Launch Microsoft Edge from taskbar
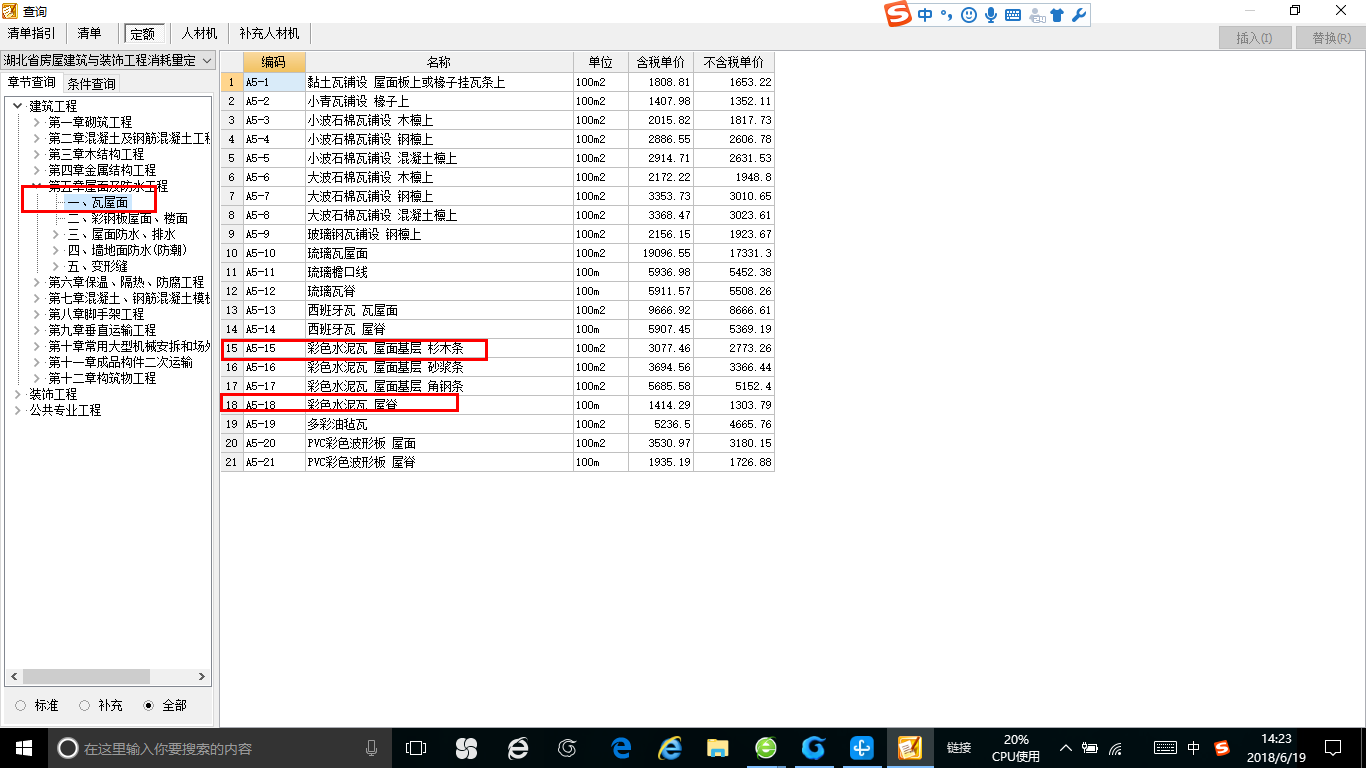 pos(621,748)
